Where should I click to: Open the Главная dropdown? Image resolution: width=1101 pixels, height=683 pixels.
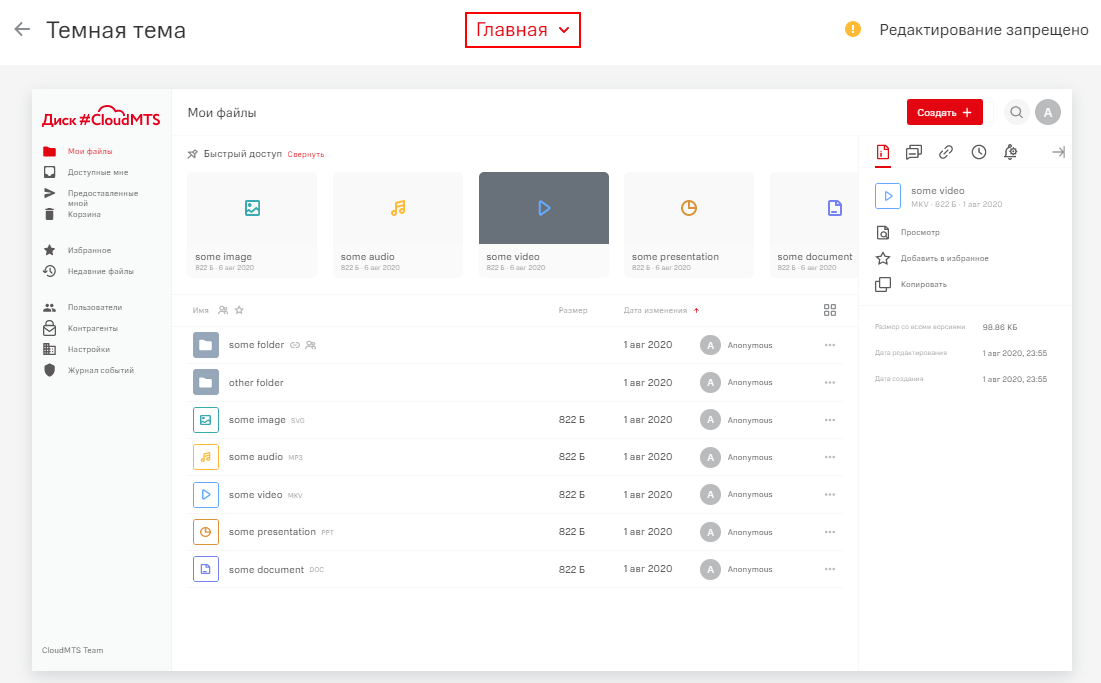pyautogui.click(x=522, y=30)
